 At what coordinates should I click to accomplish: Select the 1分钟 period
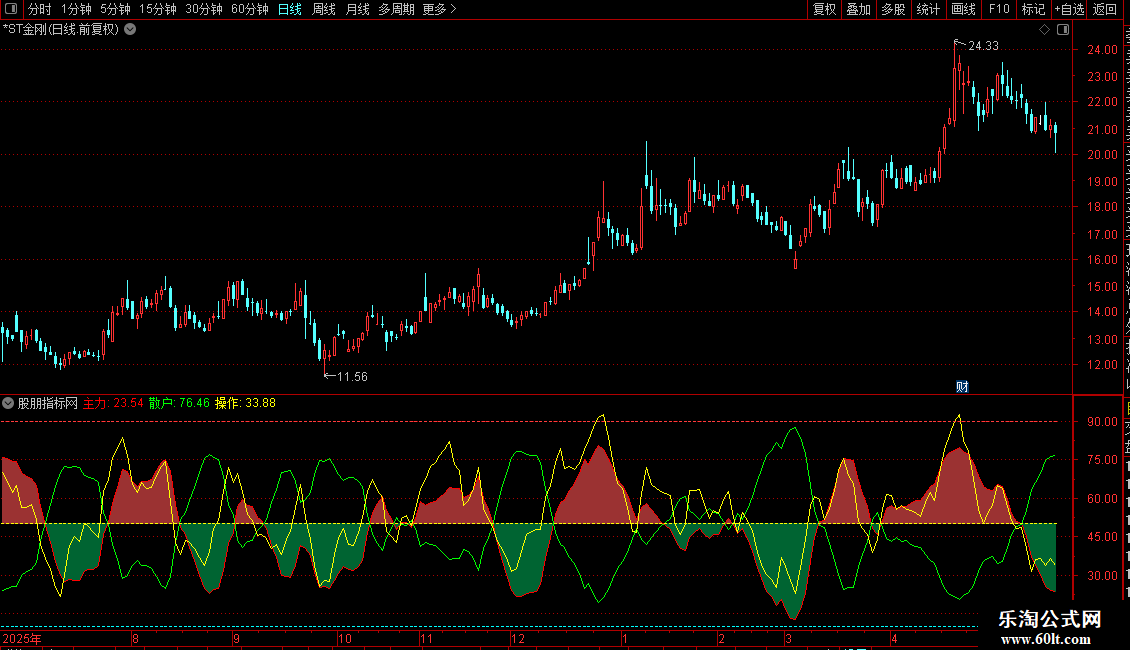[76, 9]
